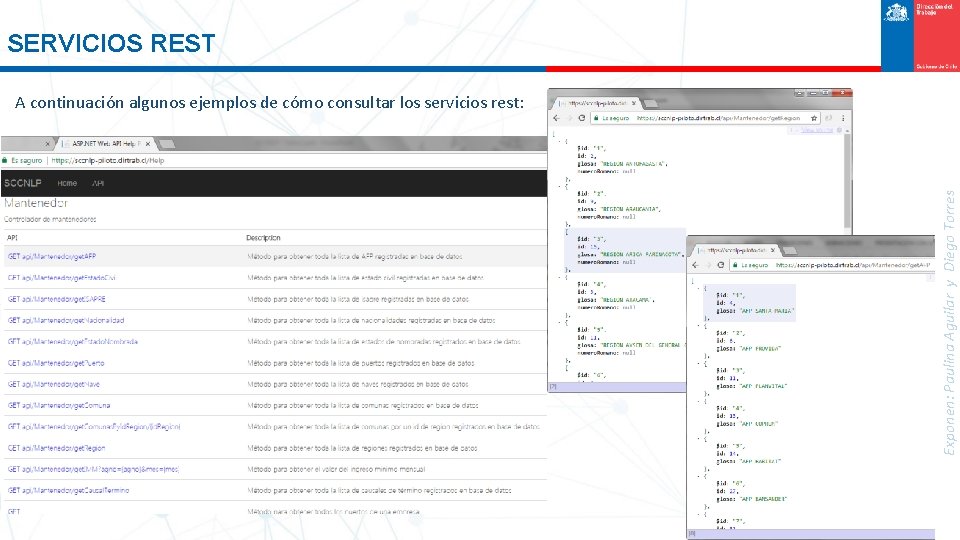
Task: Click secure padlock in getAFP address bar
Action: coord(735,265)
